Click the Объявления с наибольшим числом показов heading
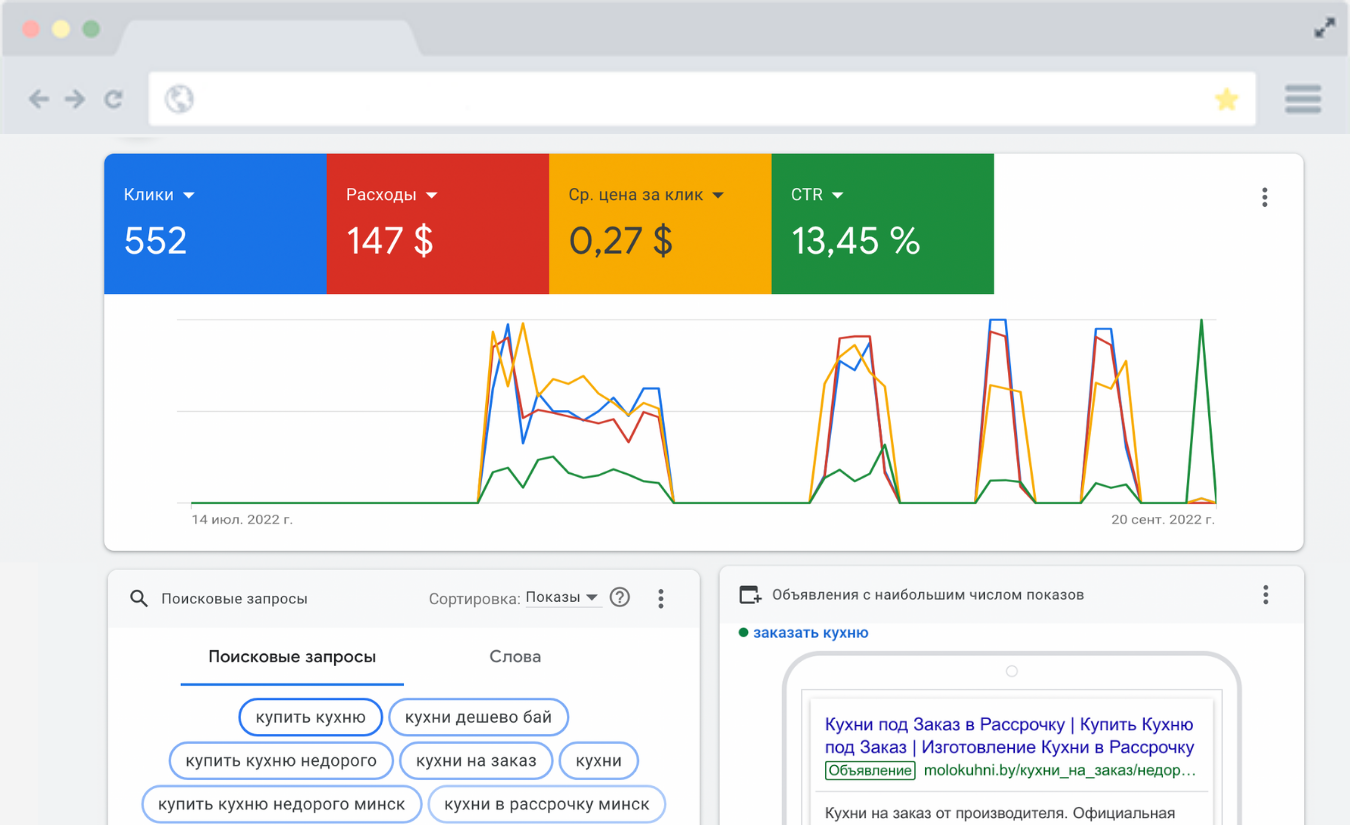The width and height of the screenshot is (1350, 825). pyautogui.click(x=928, y=595)
